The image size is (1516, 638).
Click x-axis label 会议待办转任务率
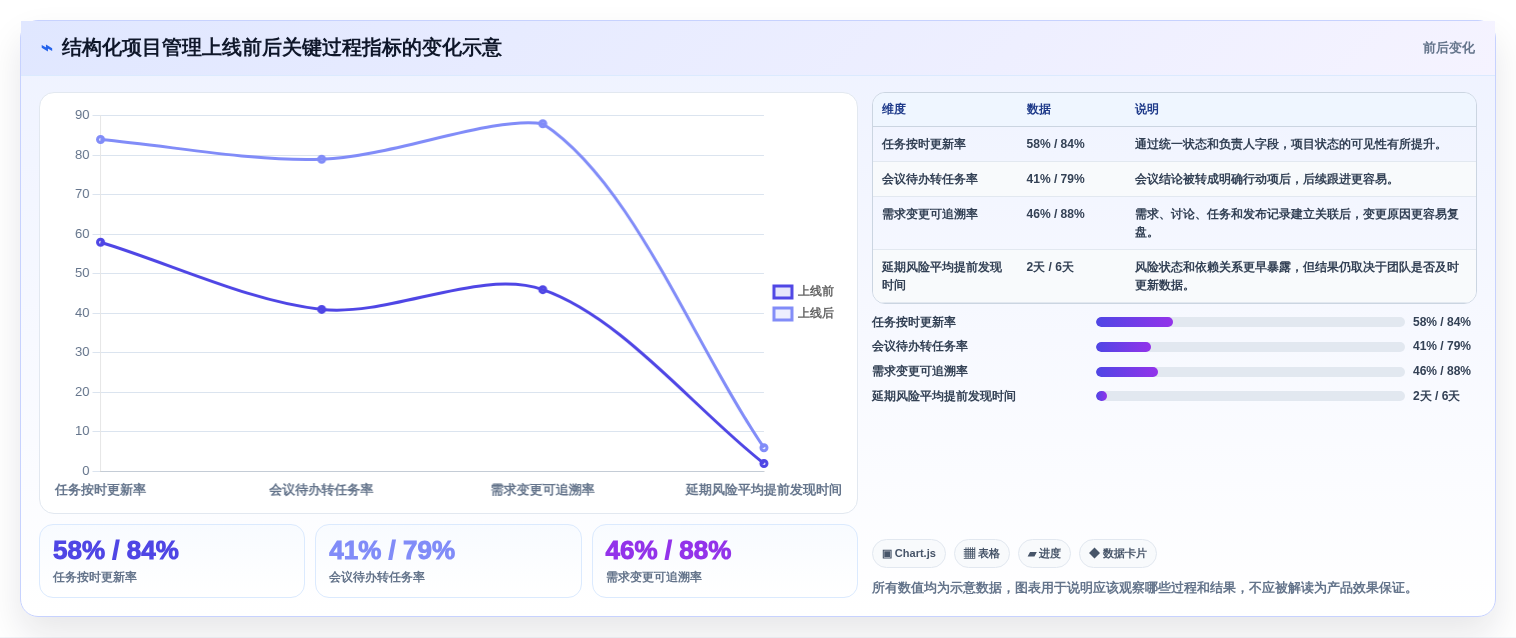(321, 490)
